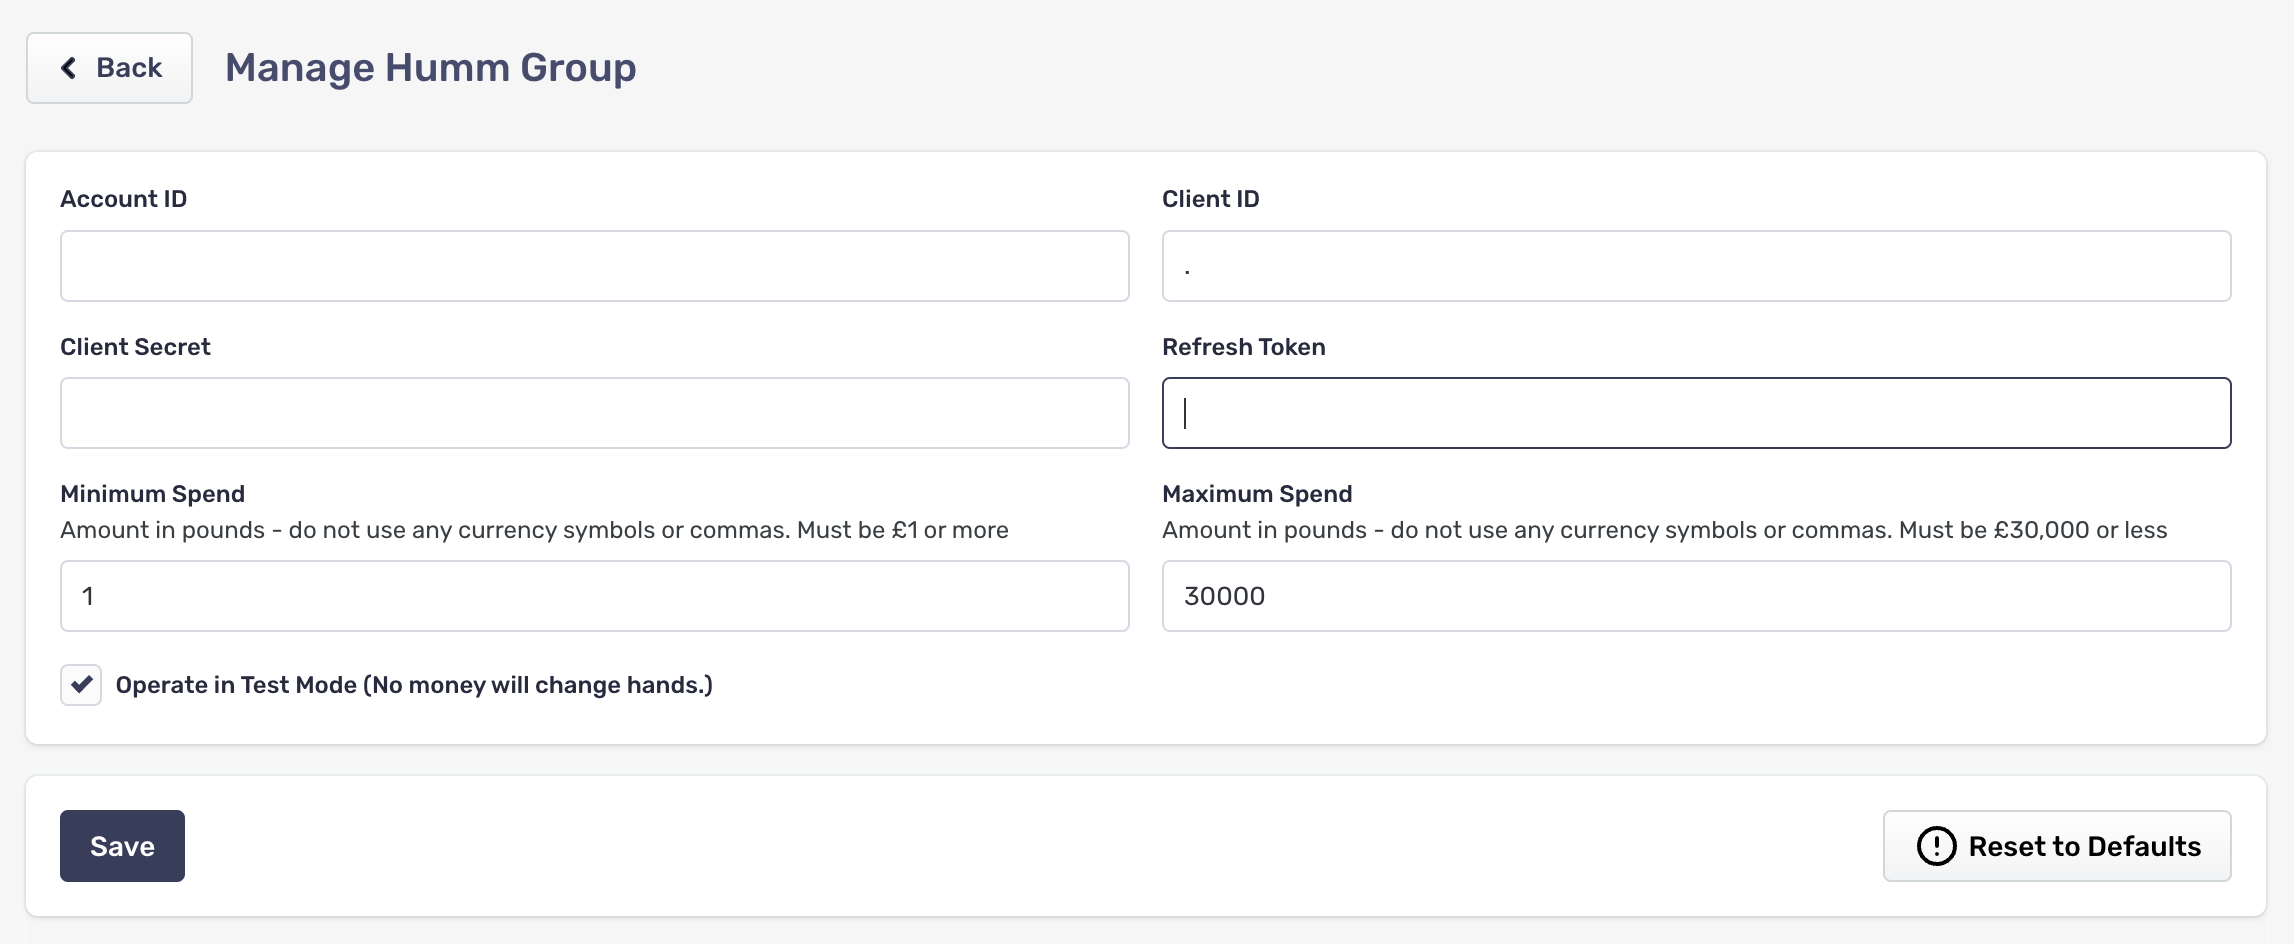Click the focused Refresh Token field

click(x=1696, y=413)
